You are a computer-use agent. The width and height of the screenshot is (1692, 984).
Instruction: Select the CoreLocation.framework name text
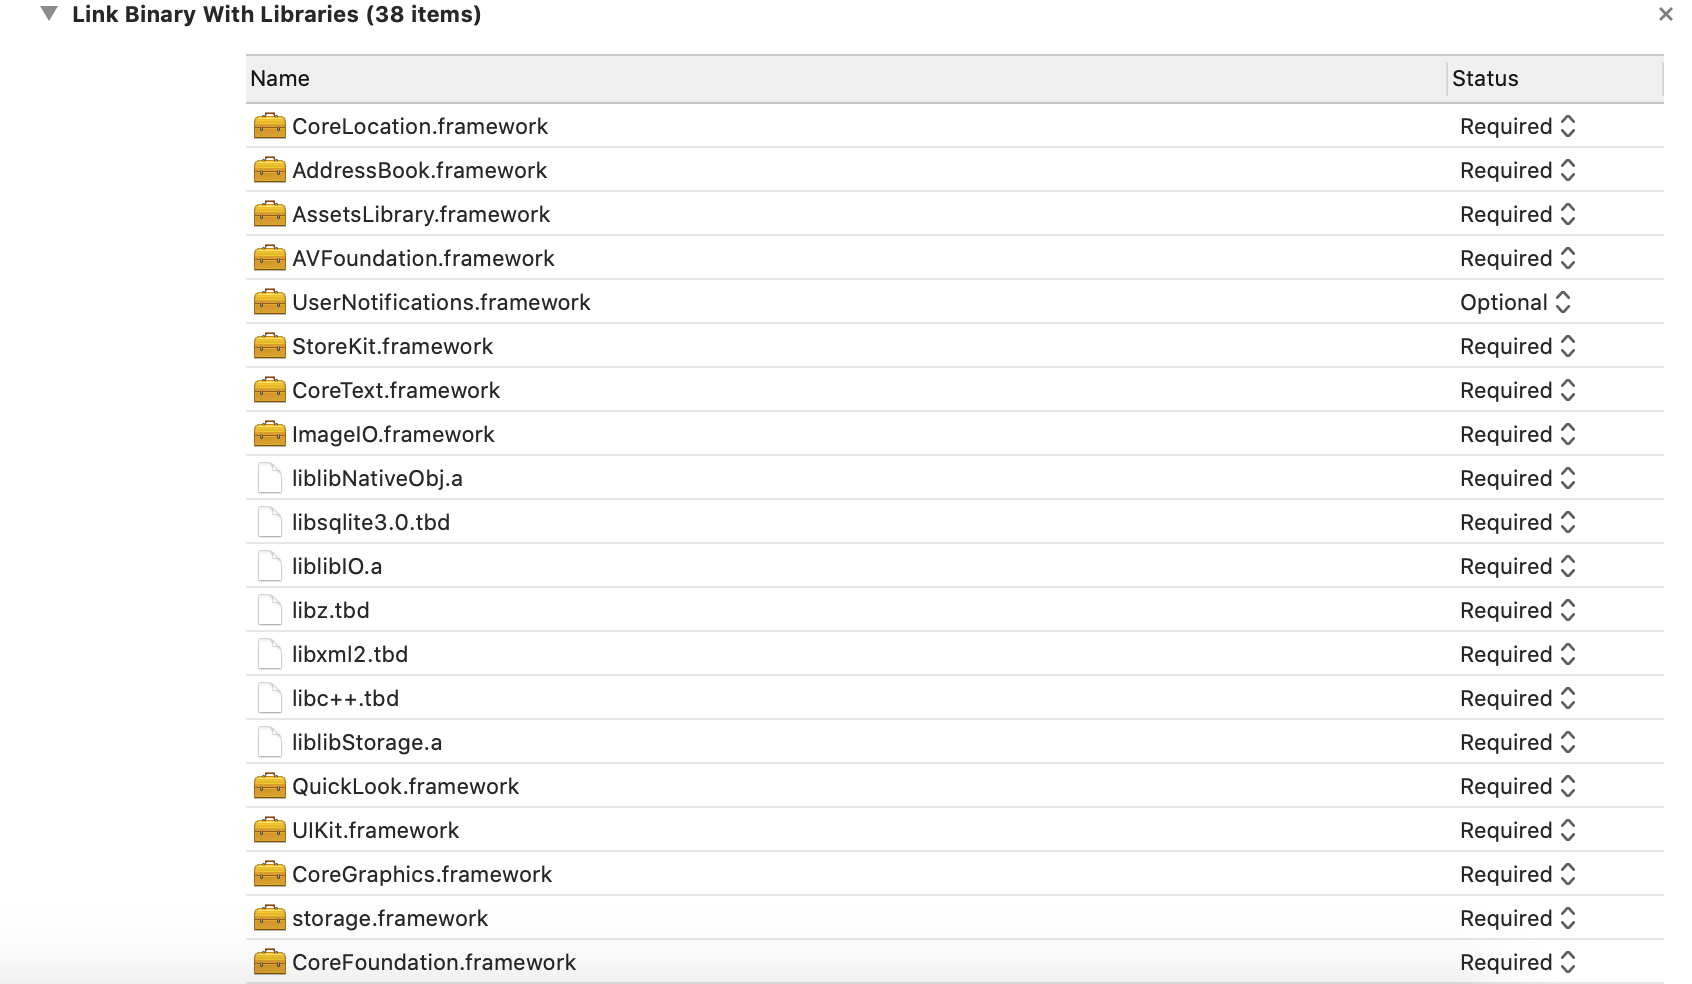[420, 126]
